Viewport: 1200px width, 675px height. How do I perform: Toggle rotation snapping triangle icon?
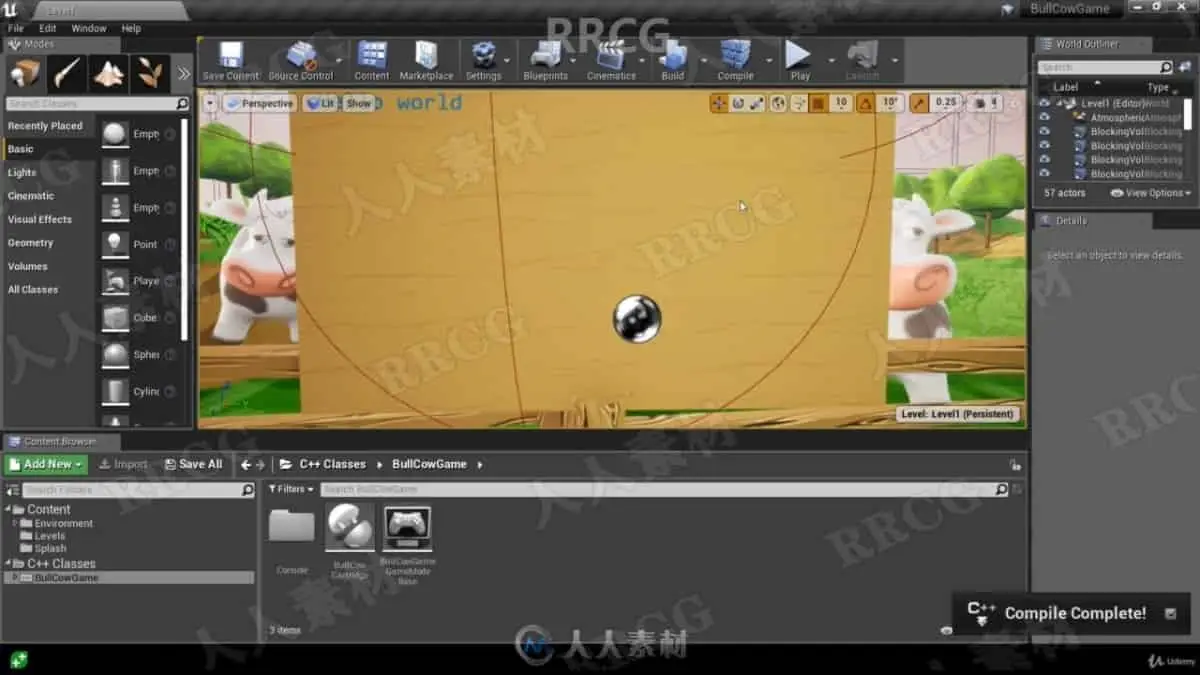865,103
